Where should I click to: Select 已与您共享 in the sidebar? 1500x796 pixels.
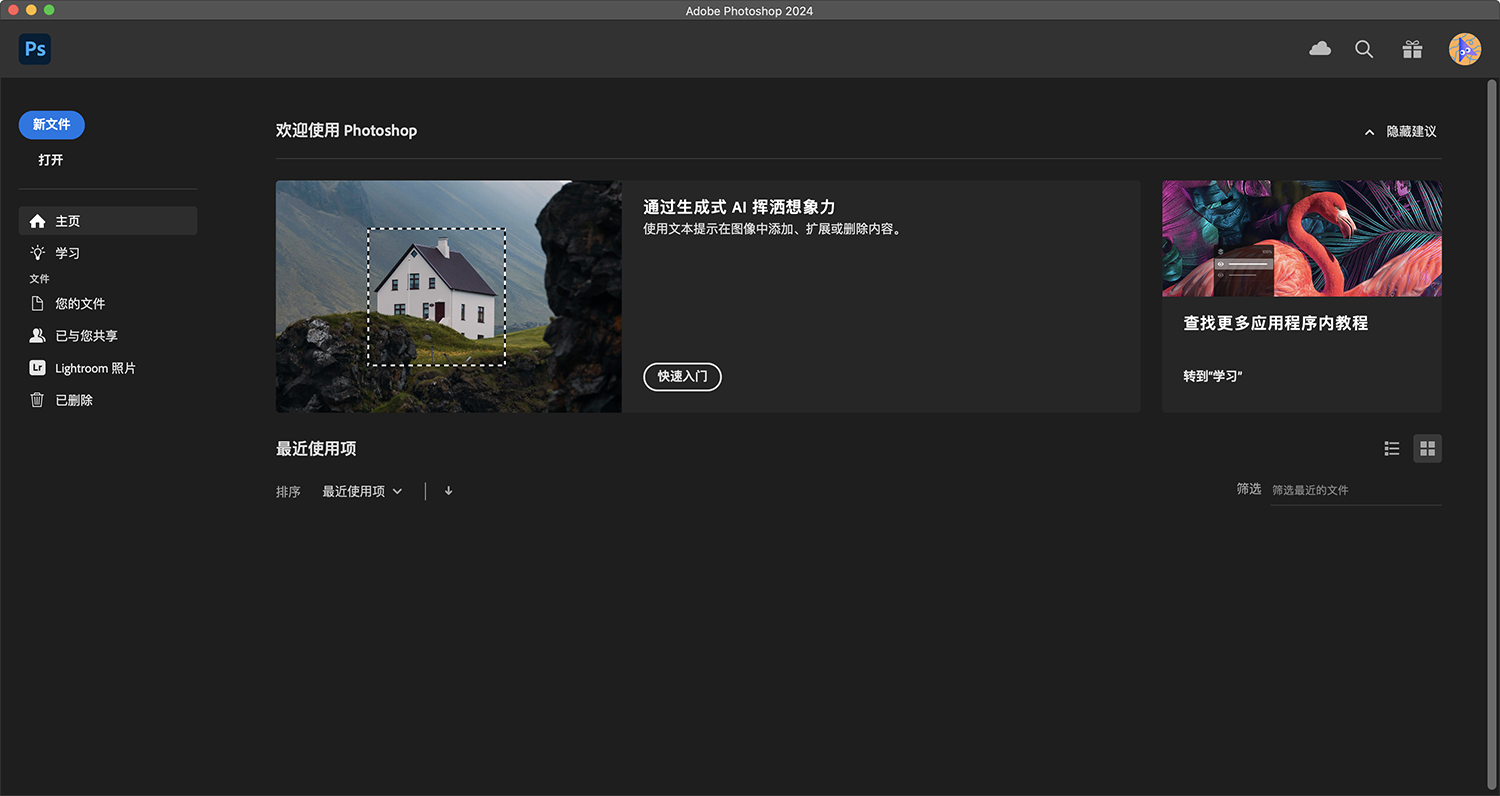(108, 336)
